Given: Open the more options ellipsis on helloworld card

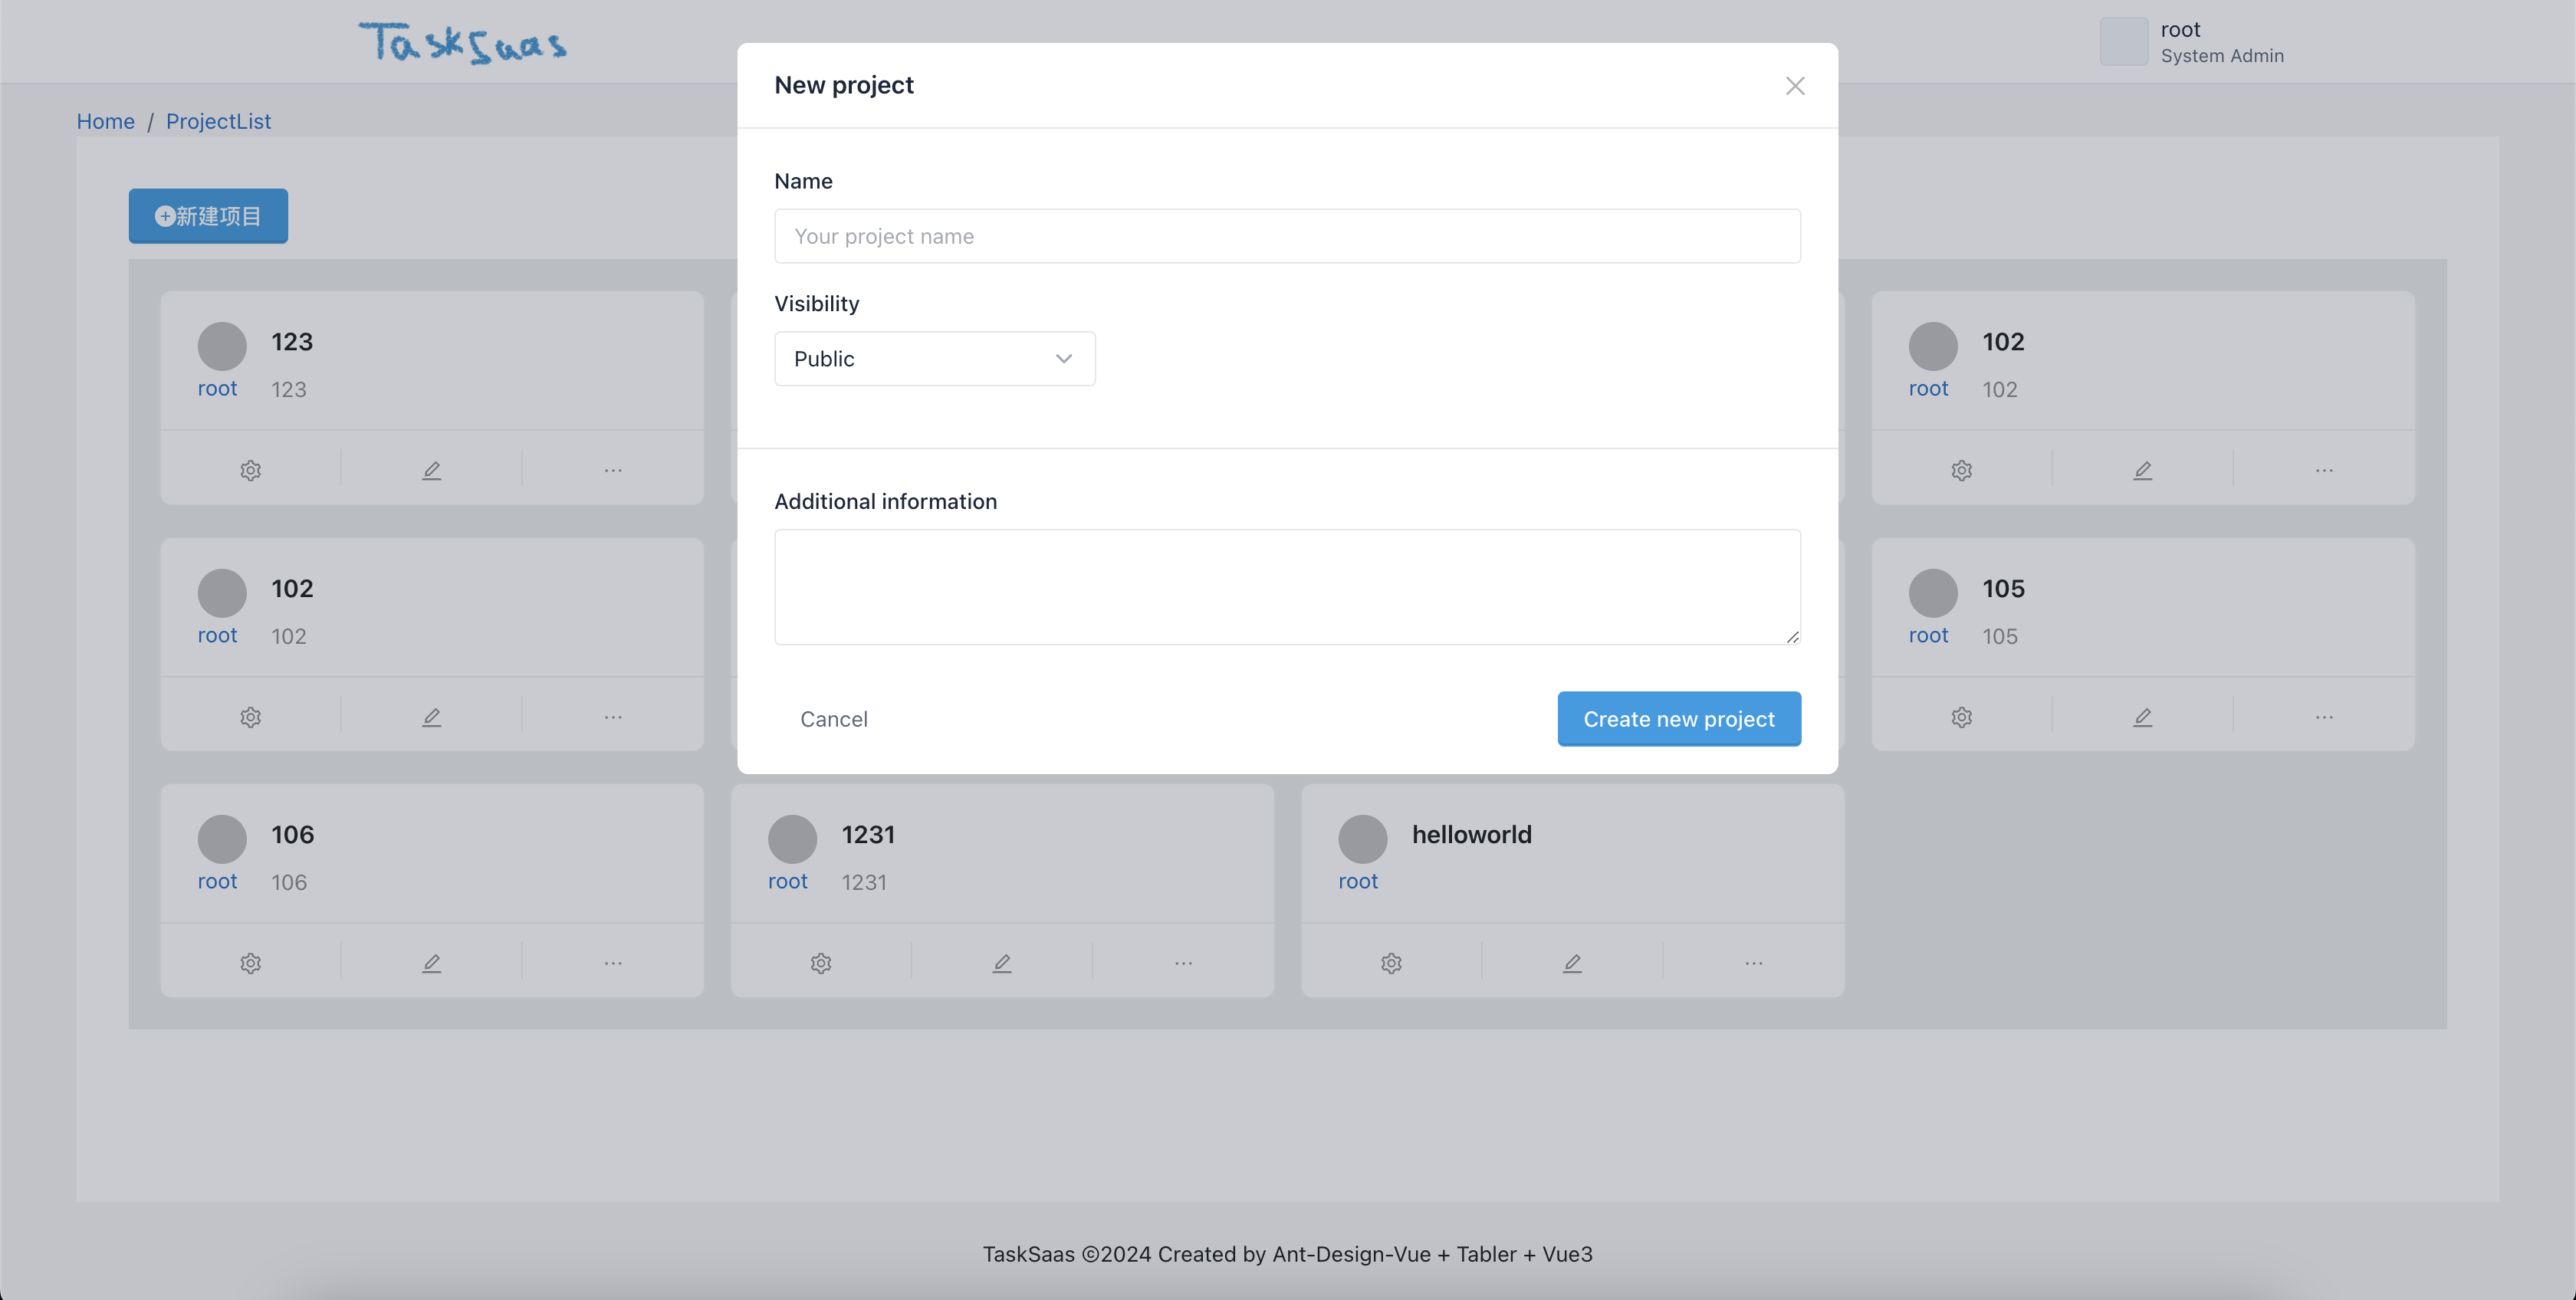Looking at the screenshot, I should [1753, 963].
